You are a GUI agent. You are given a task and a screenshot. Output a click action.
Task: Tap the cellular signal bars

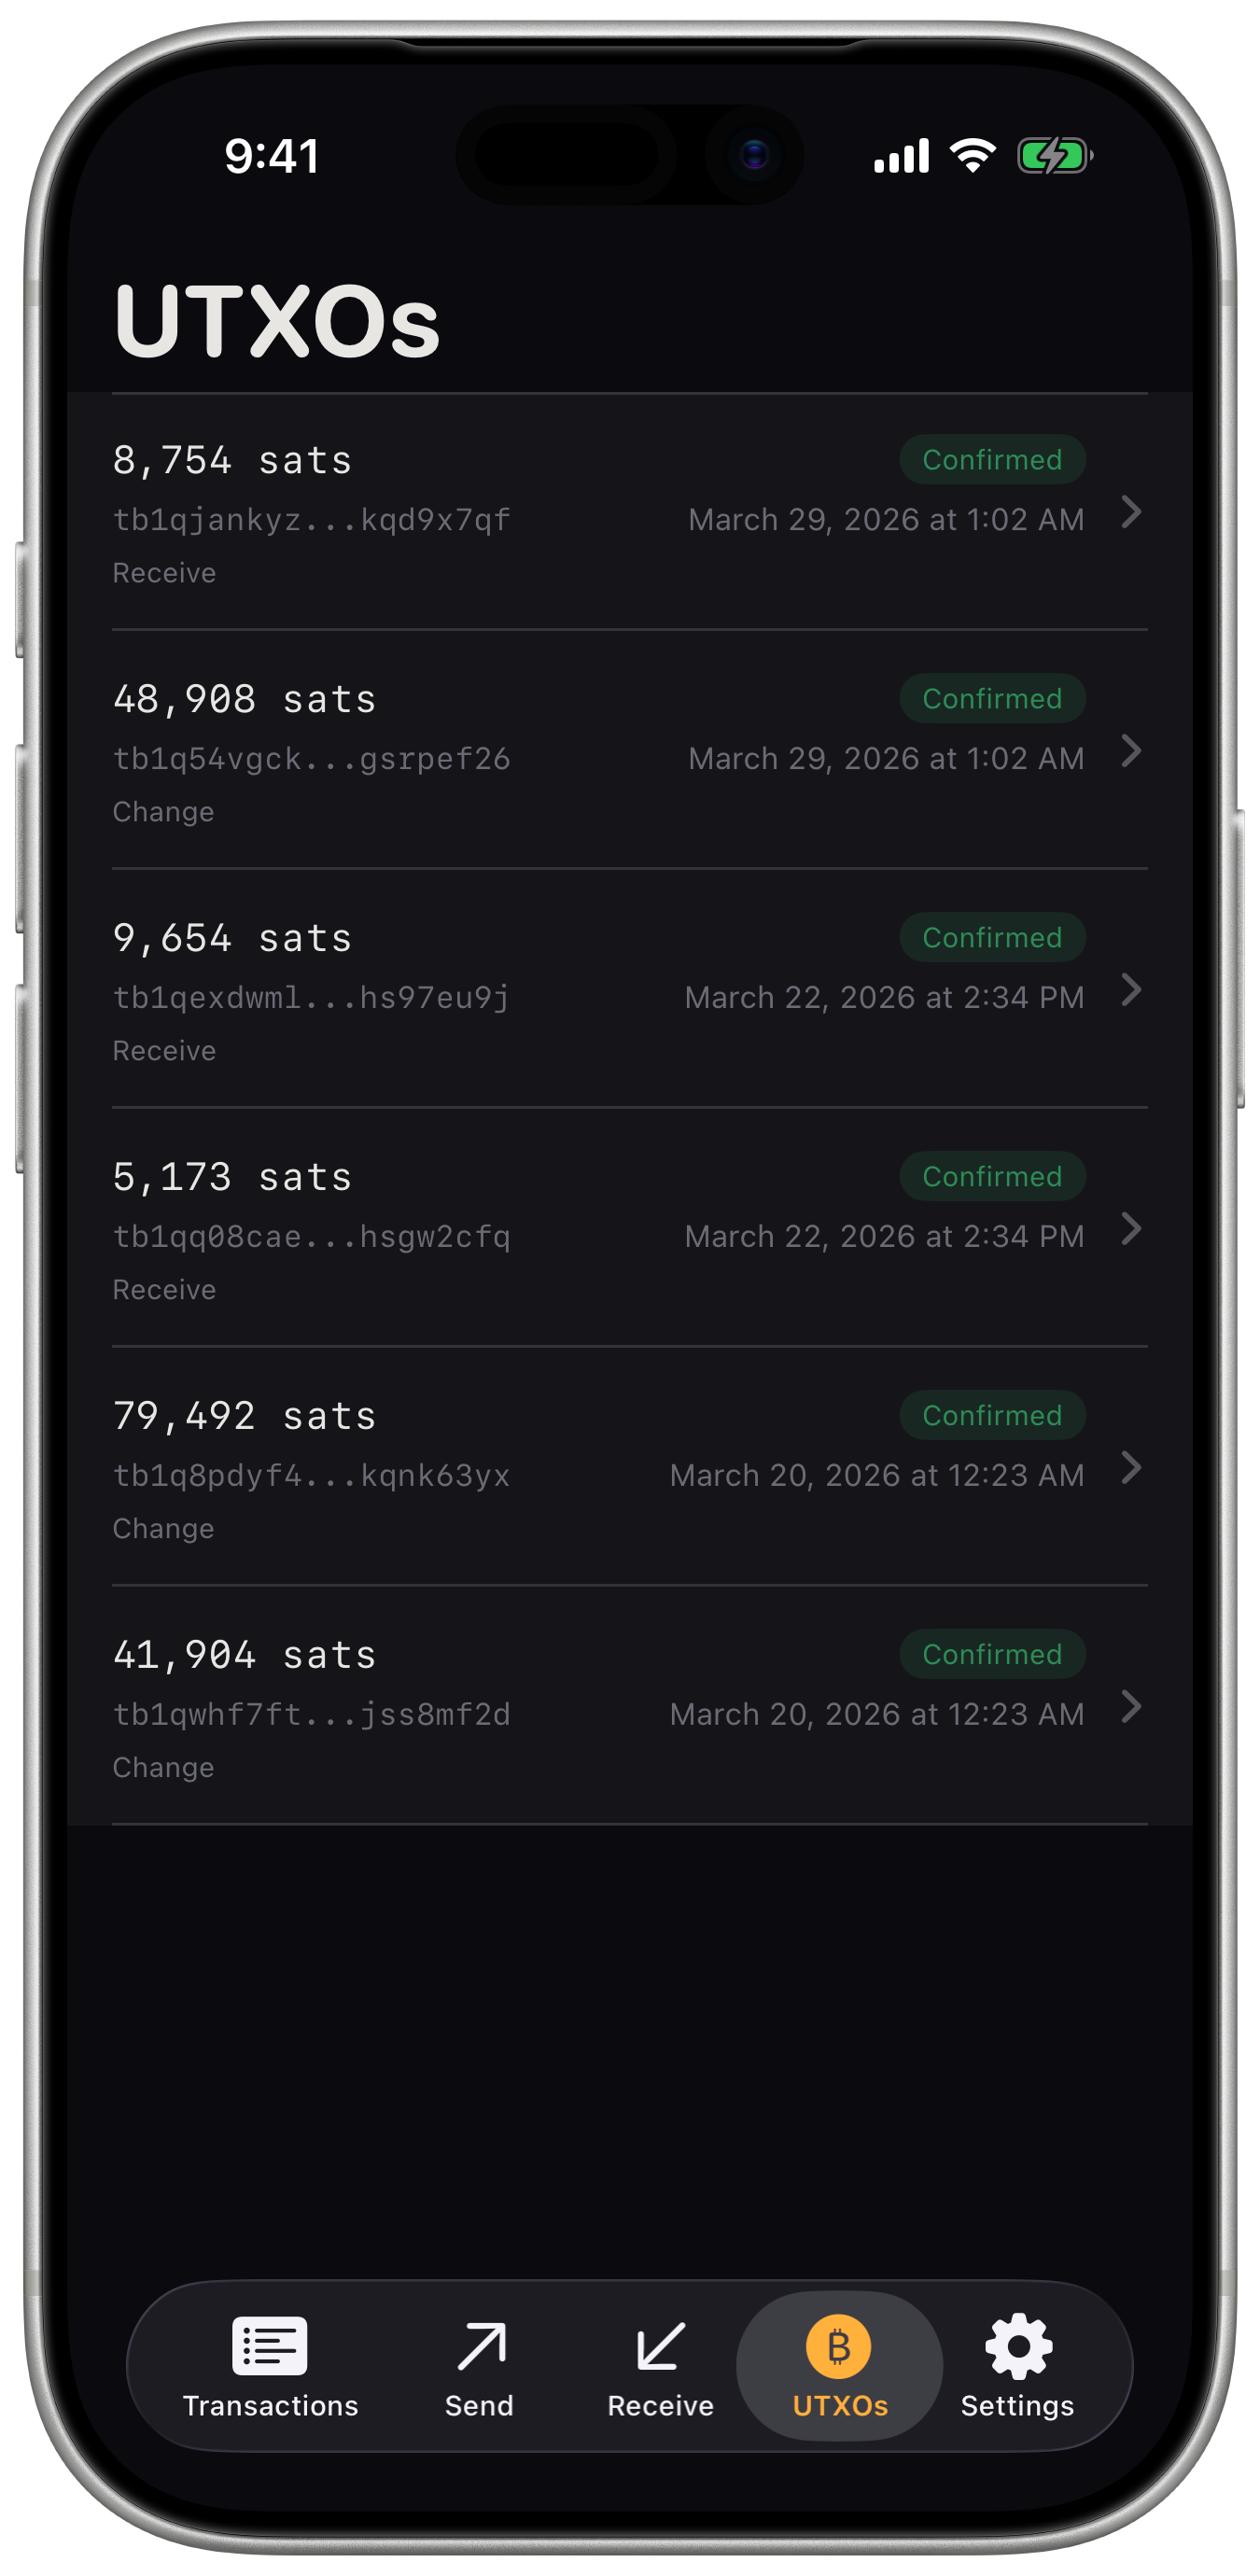(x=901, y=156)
